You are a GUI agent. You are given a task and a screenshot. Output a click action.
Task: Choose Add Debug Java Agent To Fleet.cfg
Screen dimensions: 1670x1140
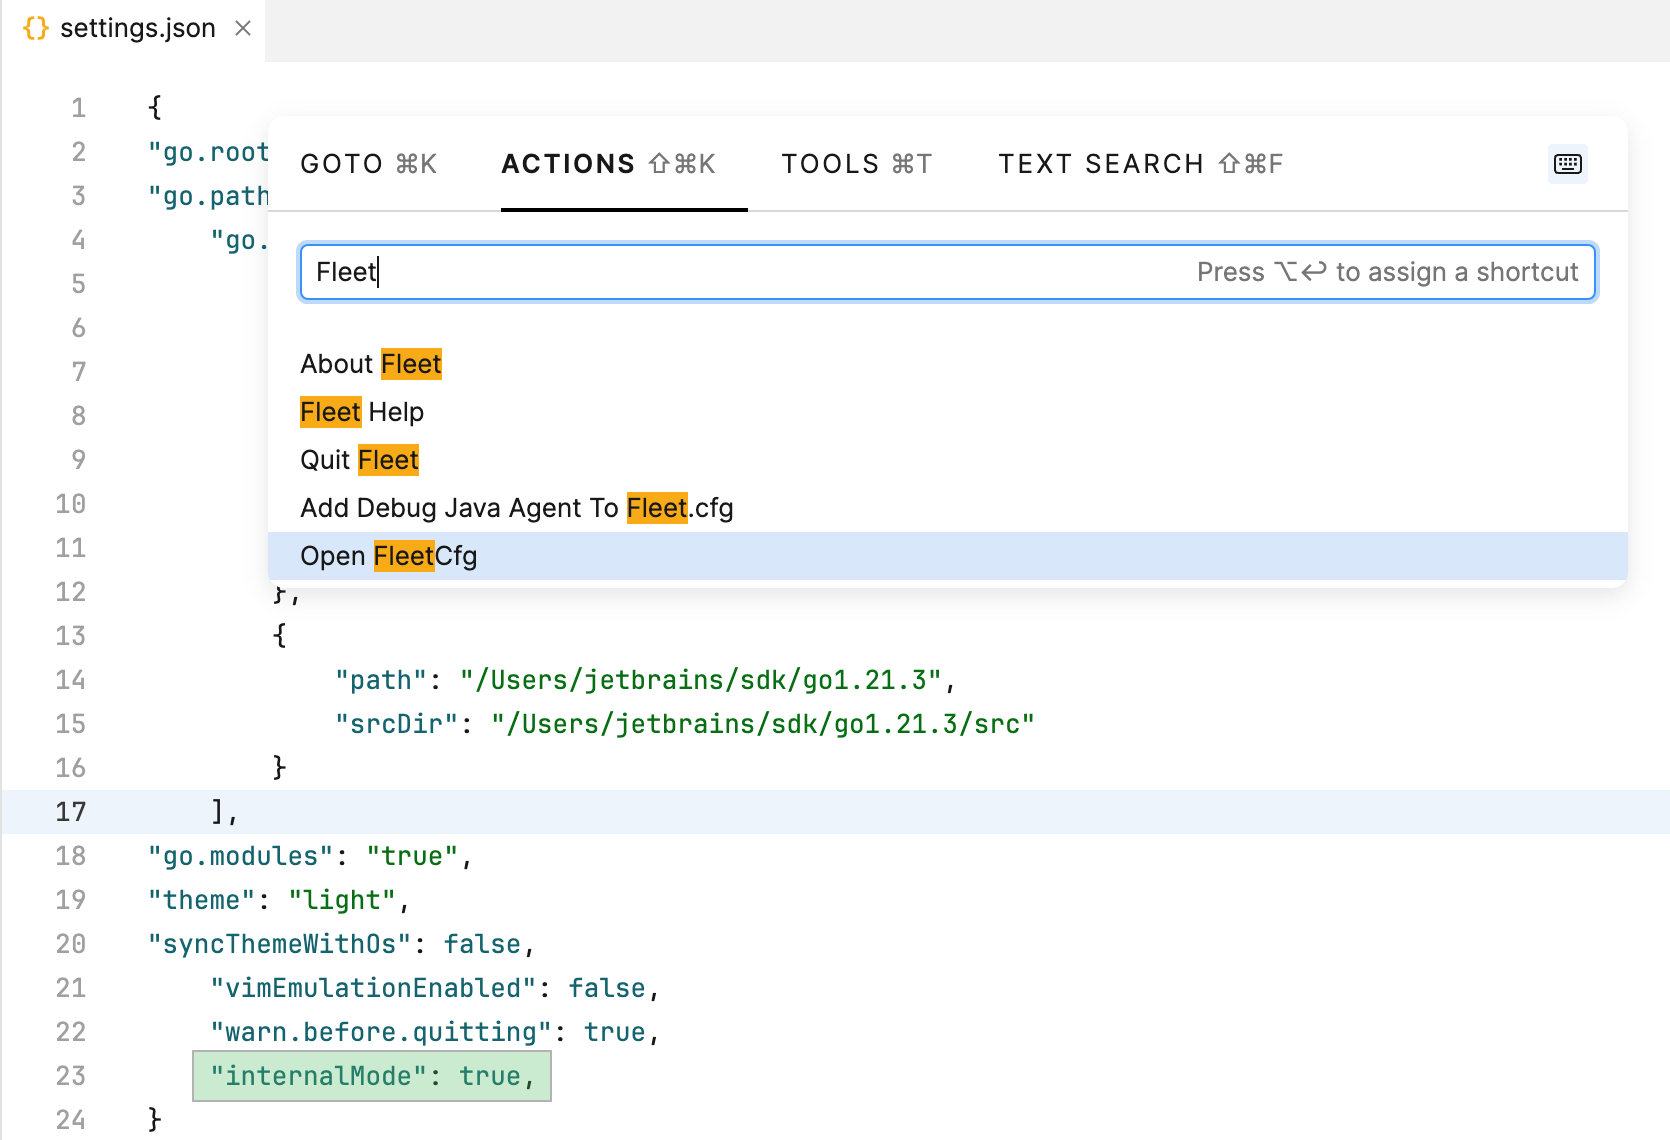(x=516, y=507)
